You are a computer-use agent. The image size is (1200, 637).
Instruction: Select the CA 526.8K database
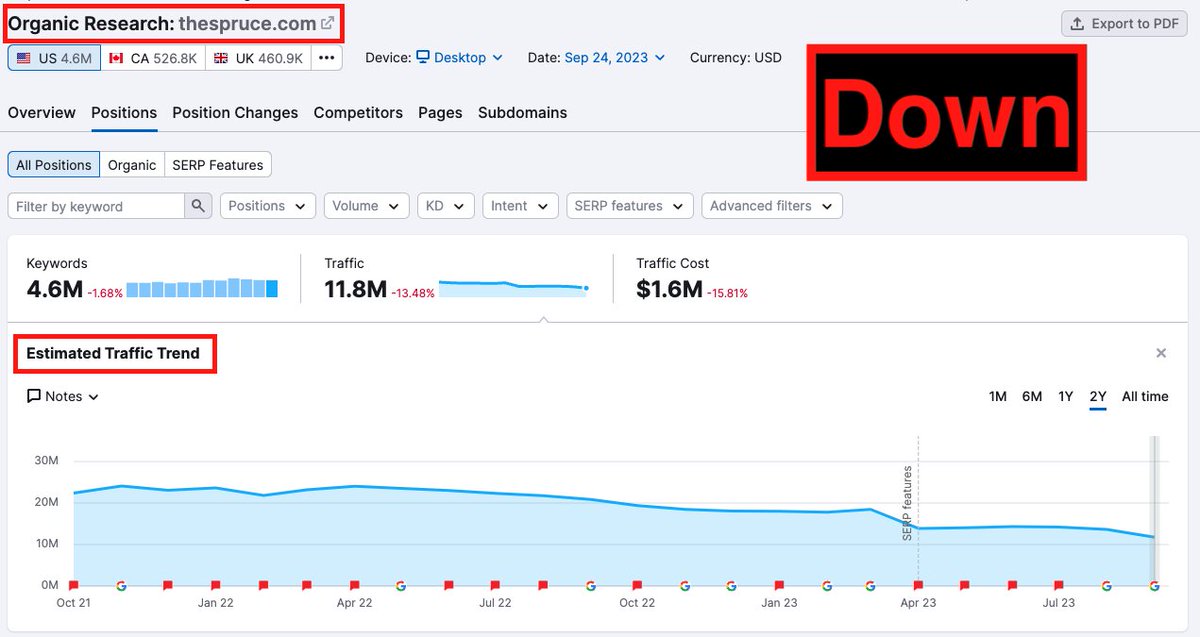[153, 58]
